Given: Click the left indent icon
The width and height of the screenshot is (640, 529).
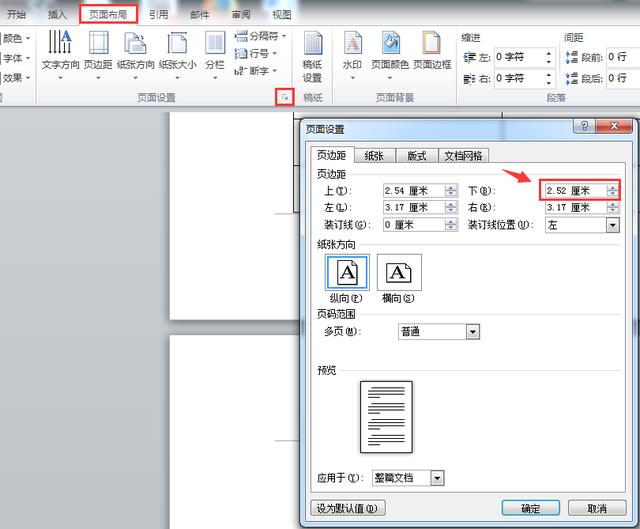Looking at the screenshot, I should tap(469, 57).
